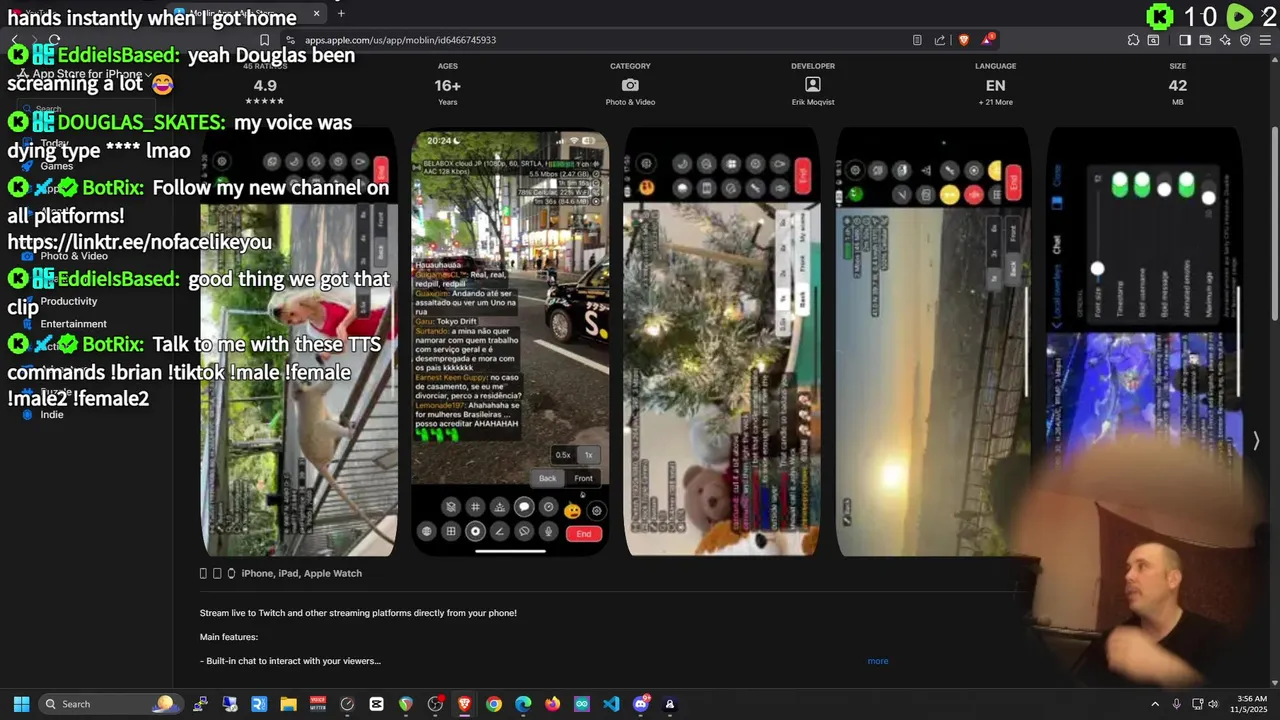Show next screenshots with right chevron
Screen dimensions: 1280x720
point(1256,441)
